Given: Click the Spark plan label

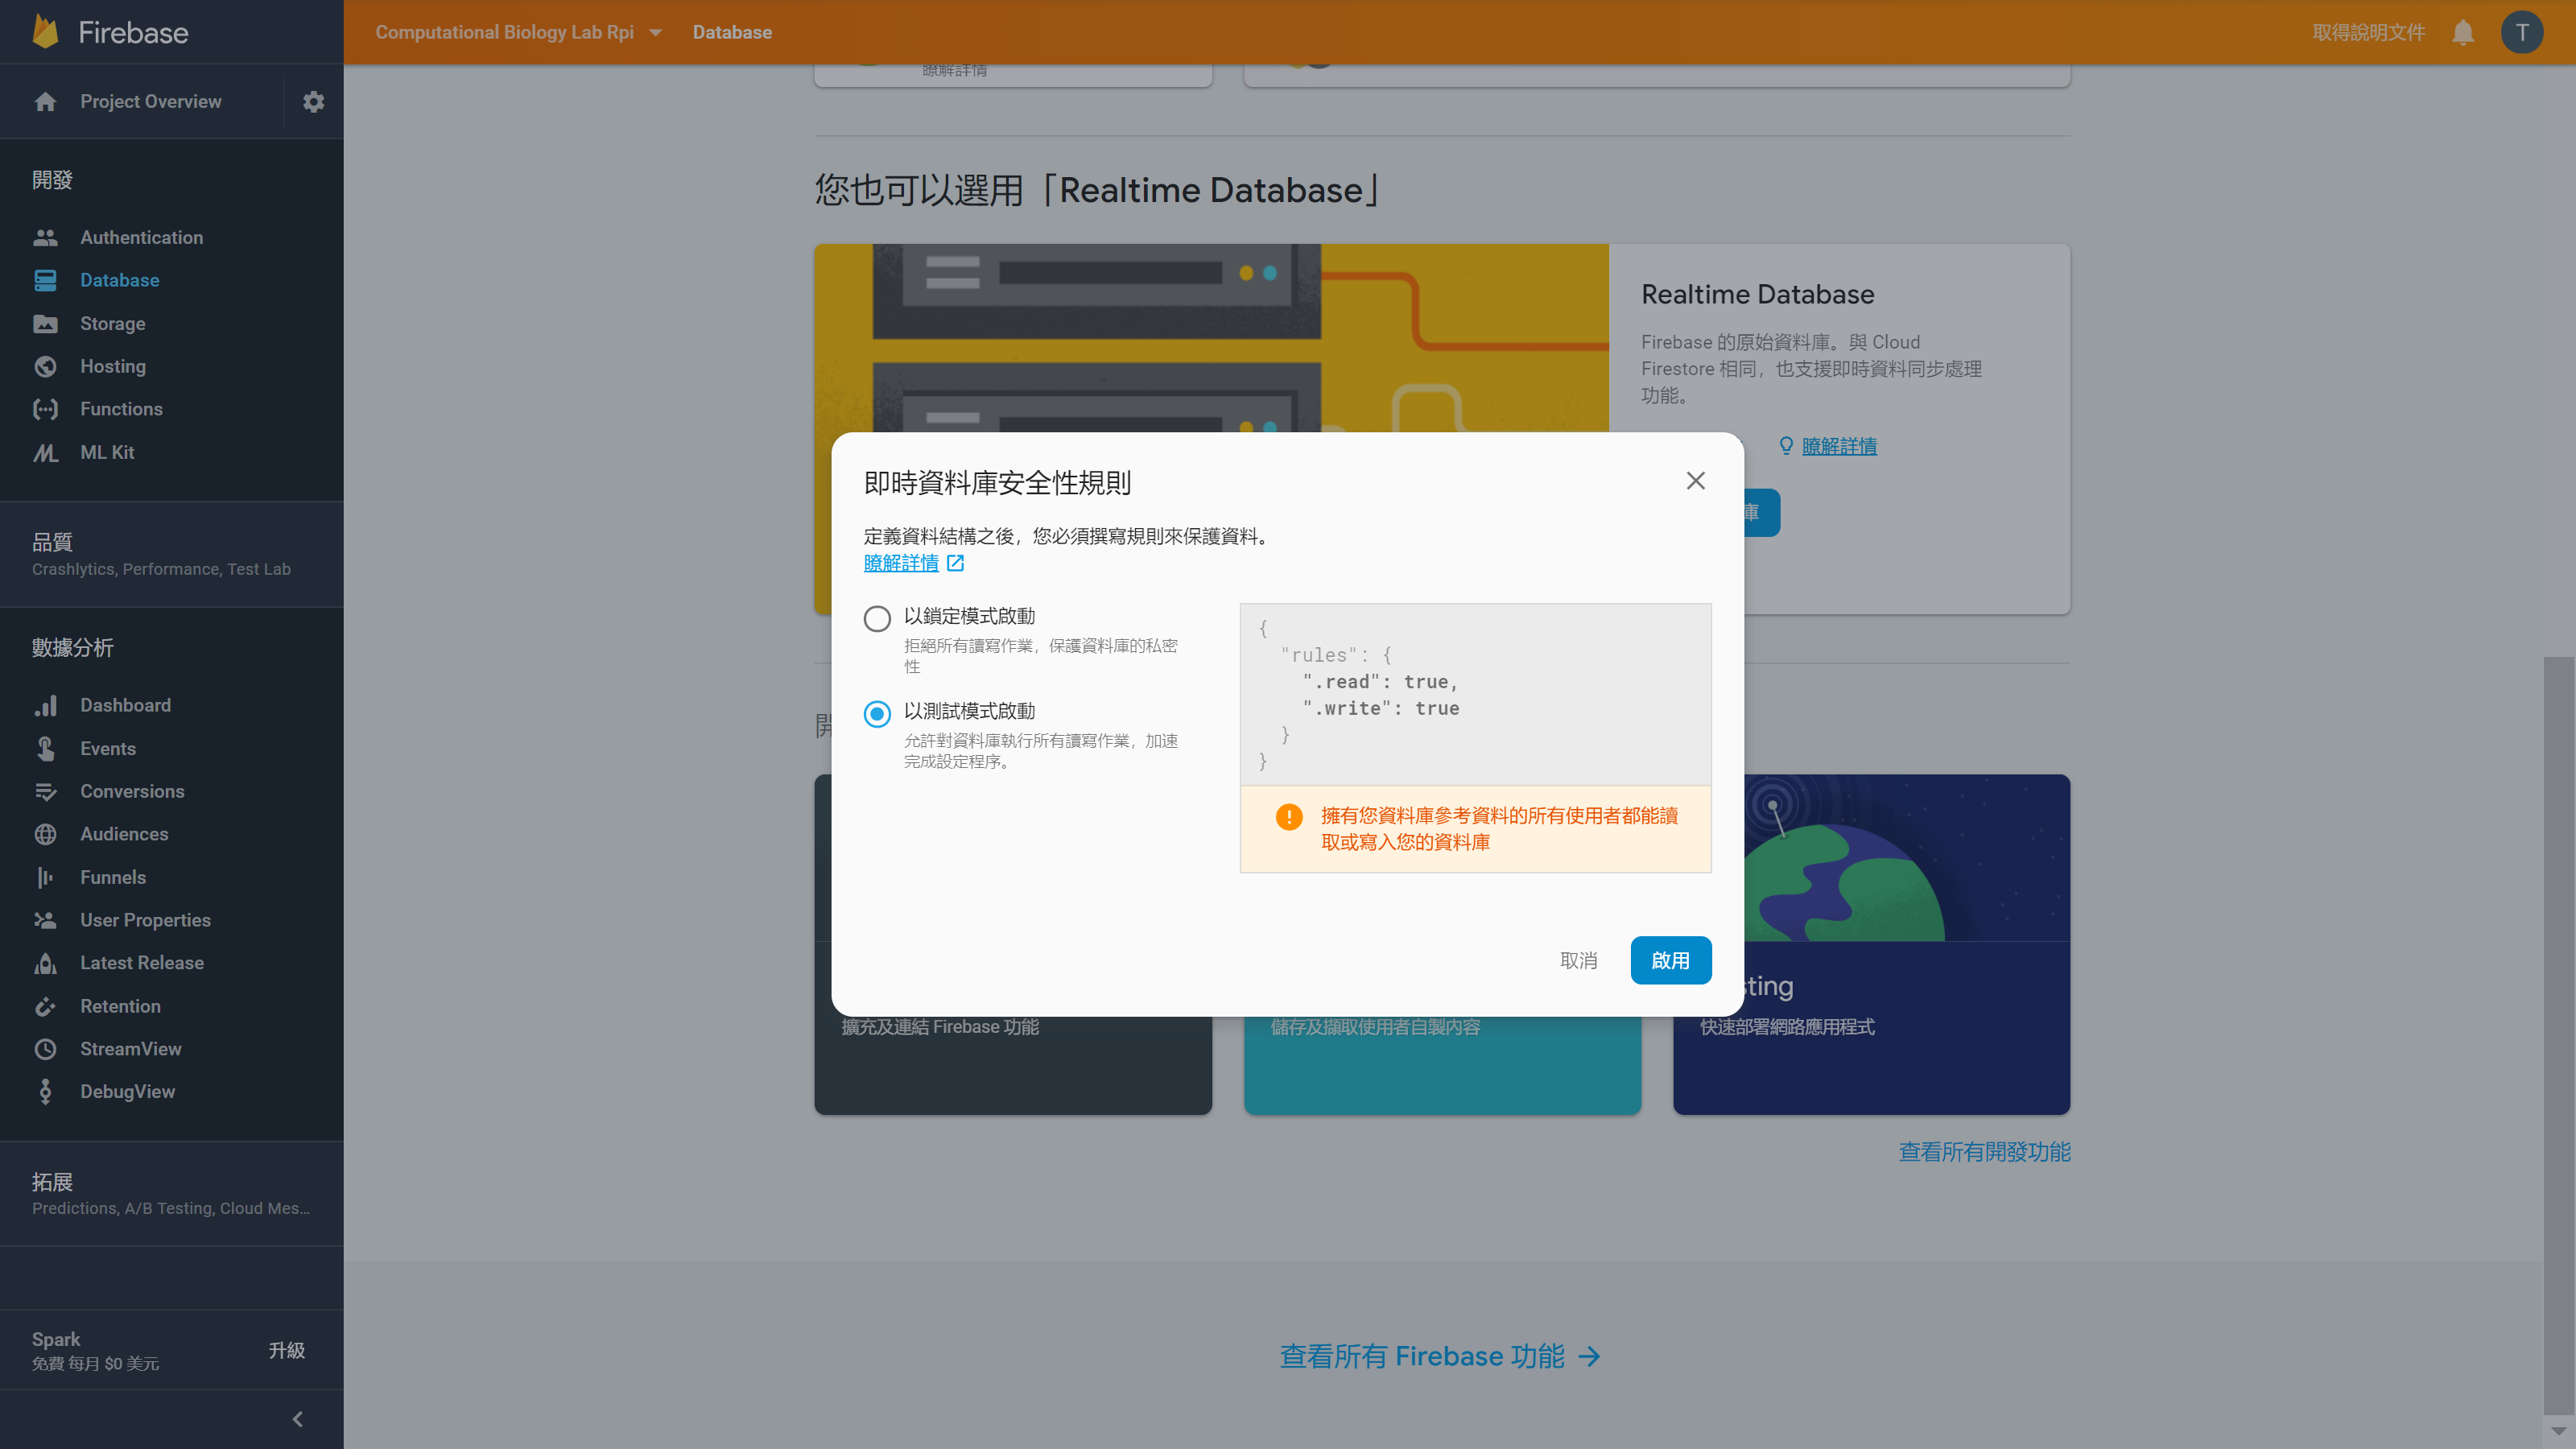Looking at the screenshot, I should 56,1340.
